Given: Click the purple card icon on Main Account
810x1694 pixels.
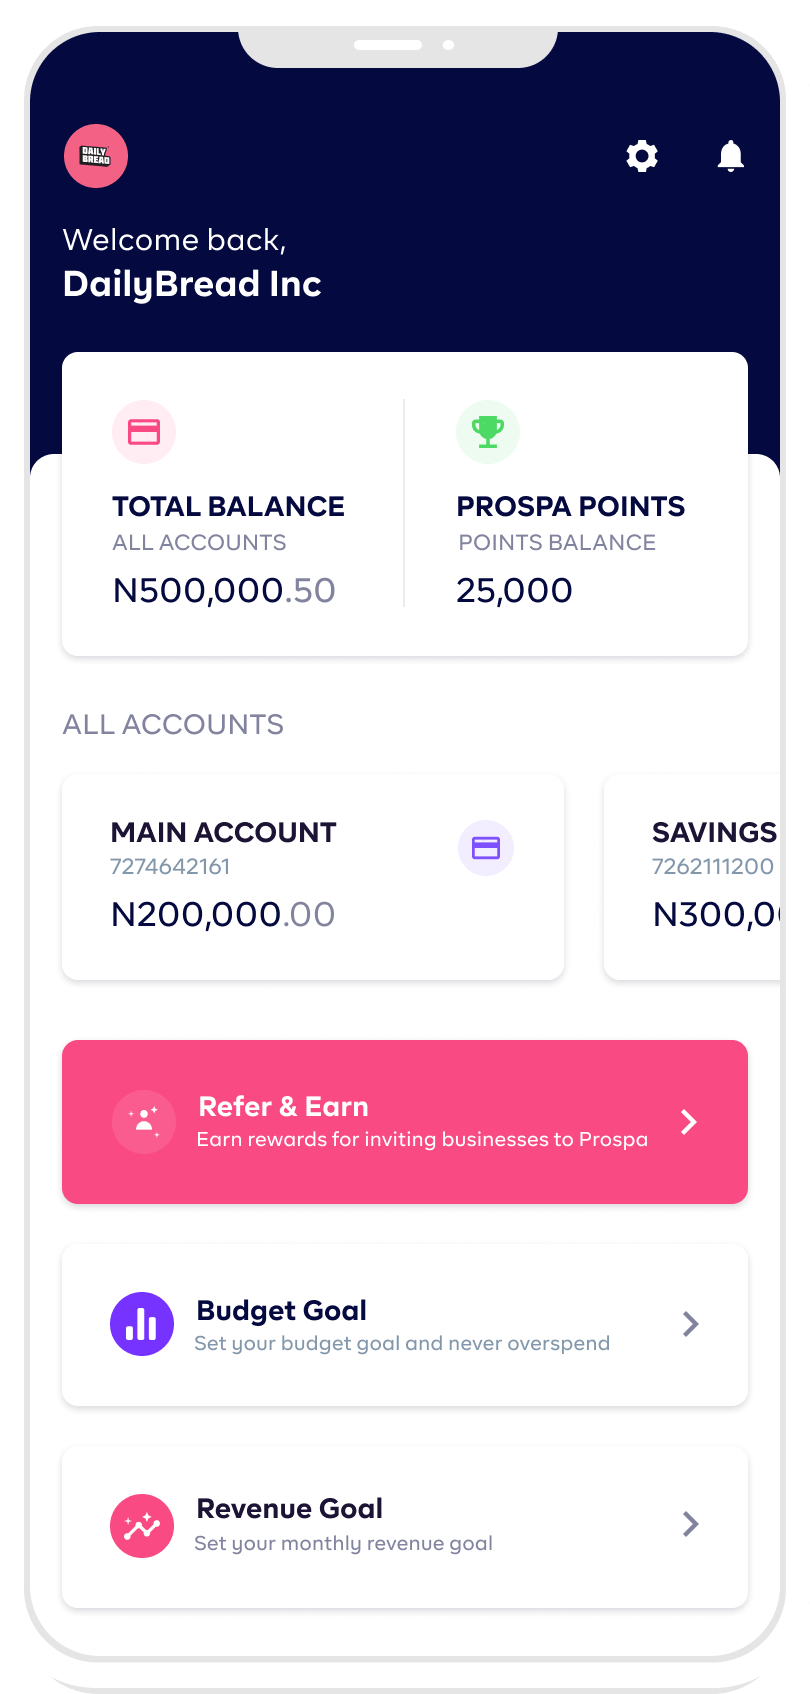Looking at the screenshot, I should tap(485, 848).
